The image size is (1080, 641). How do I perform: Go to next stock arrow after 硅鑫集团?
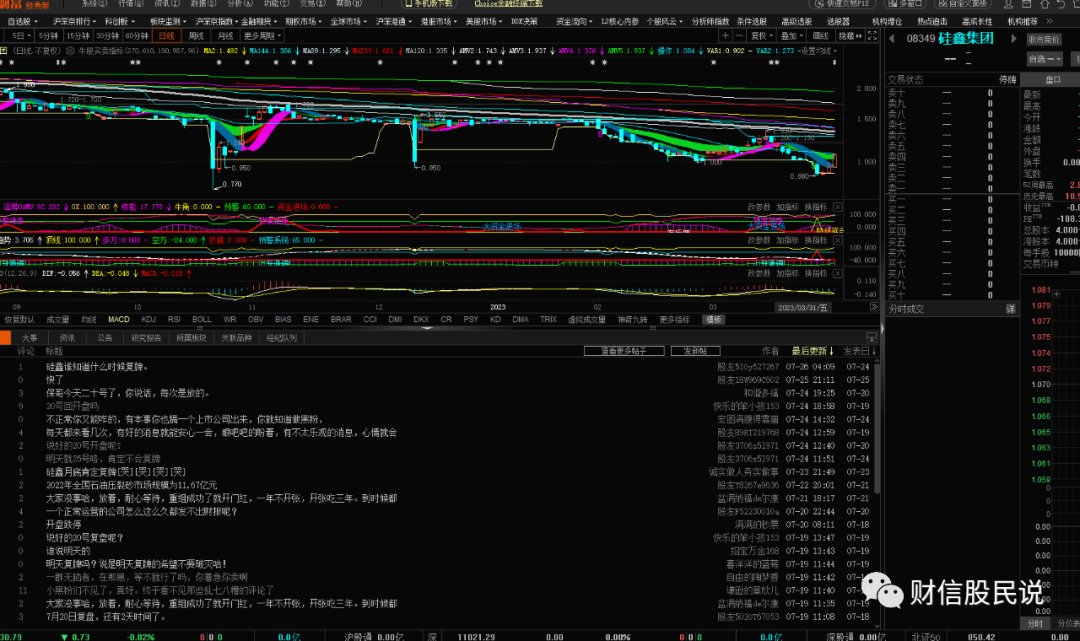coord(1013,39)
